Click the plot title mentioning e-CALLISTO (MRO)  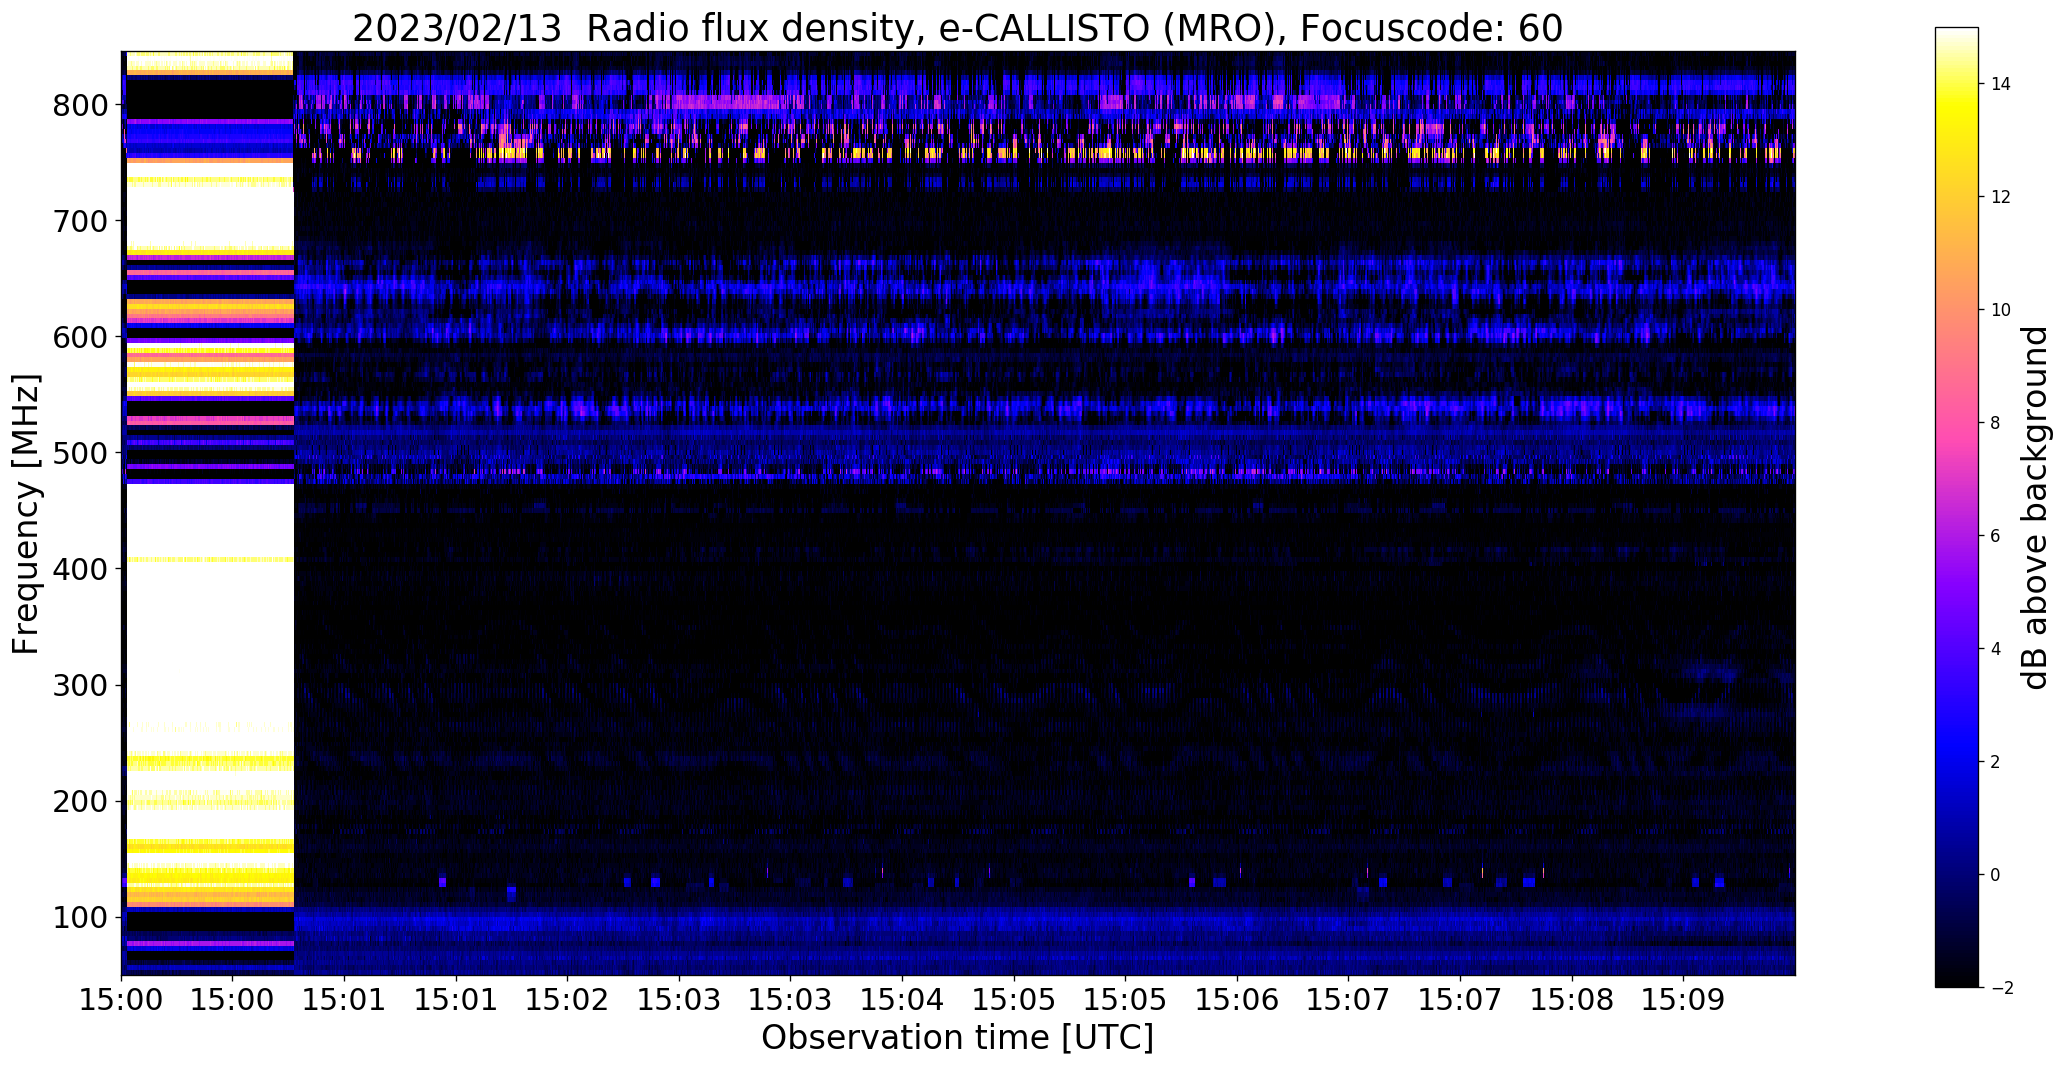click(x=957, y=29)
